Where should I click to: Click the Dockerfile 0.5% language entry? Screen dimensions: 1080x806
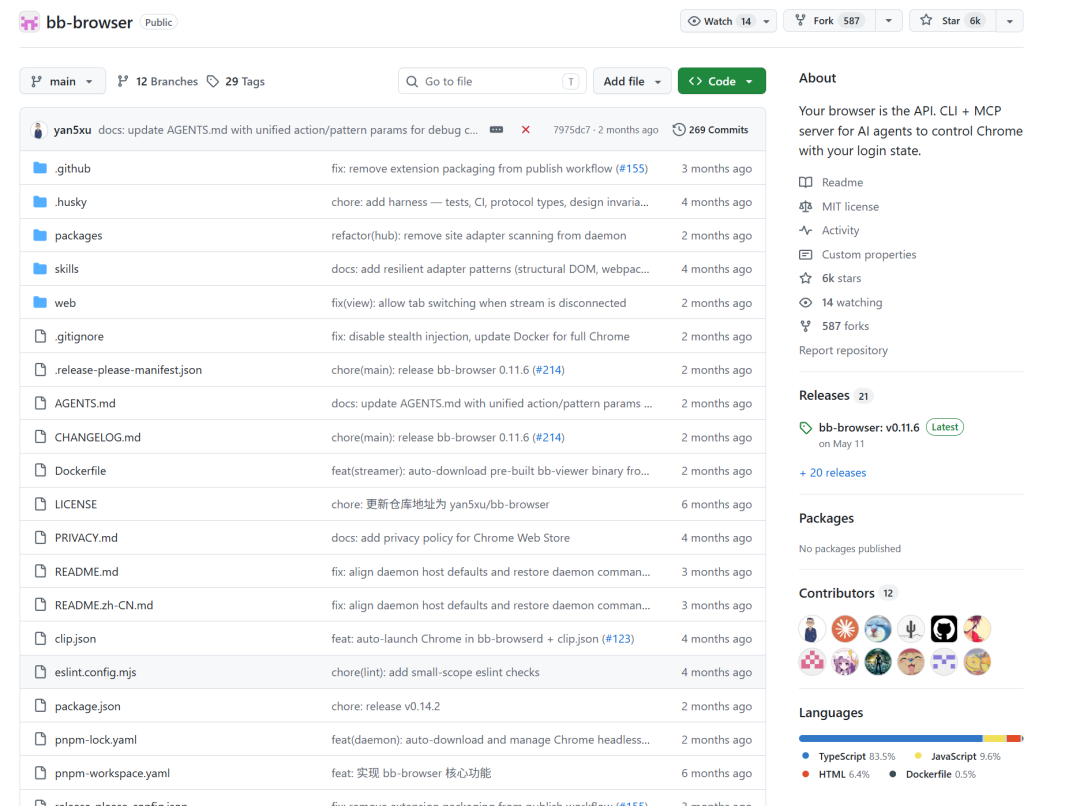933,774
